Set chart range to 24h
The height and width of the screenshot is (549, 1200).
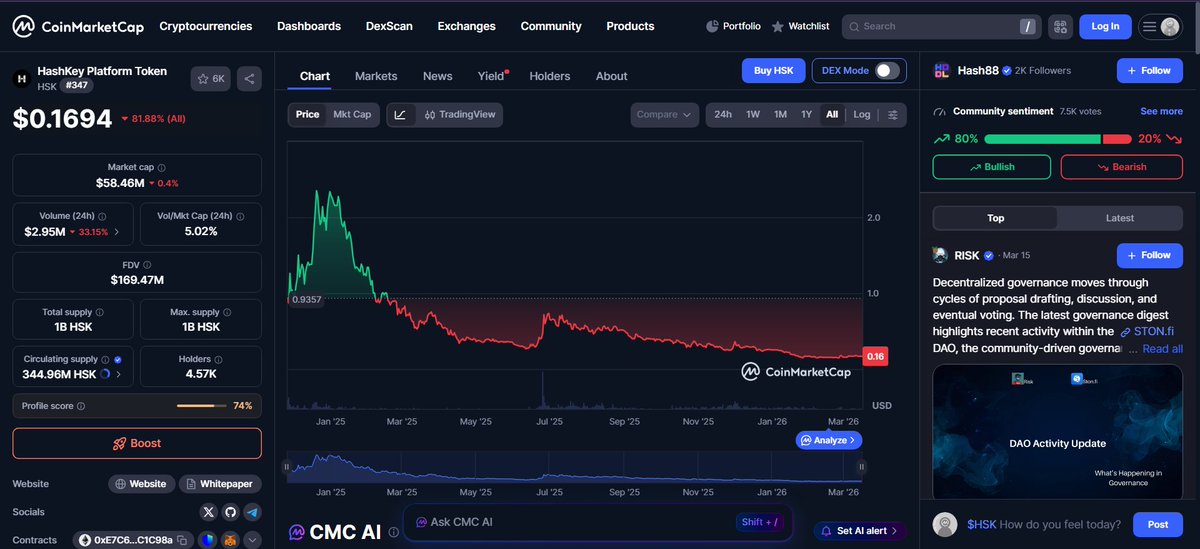coord(723,114)
